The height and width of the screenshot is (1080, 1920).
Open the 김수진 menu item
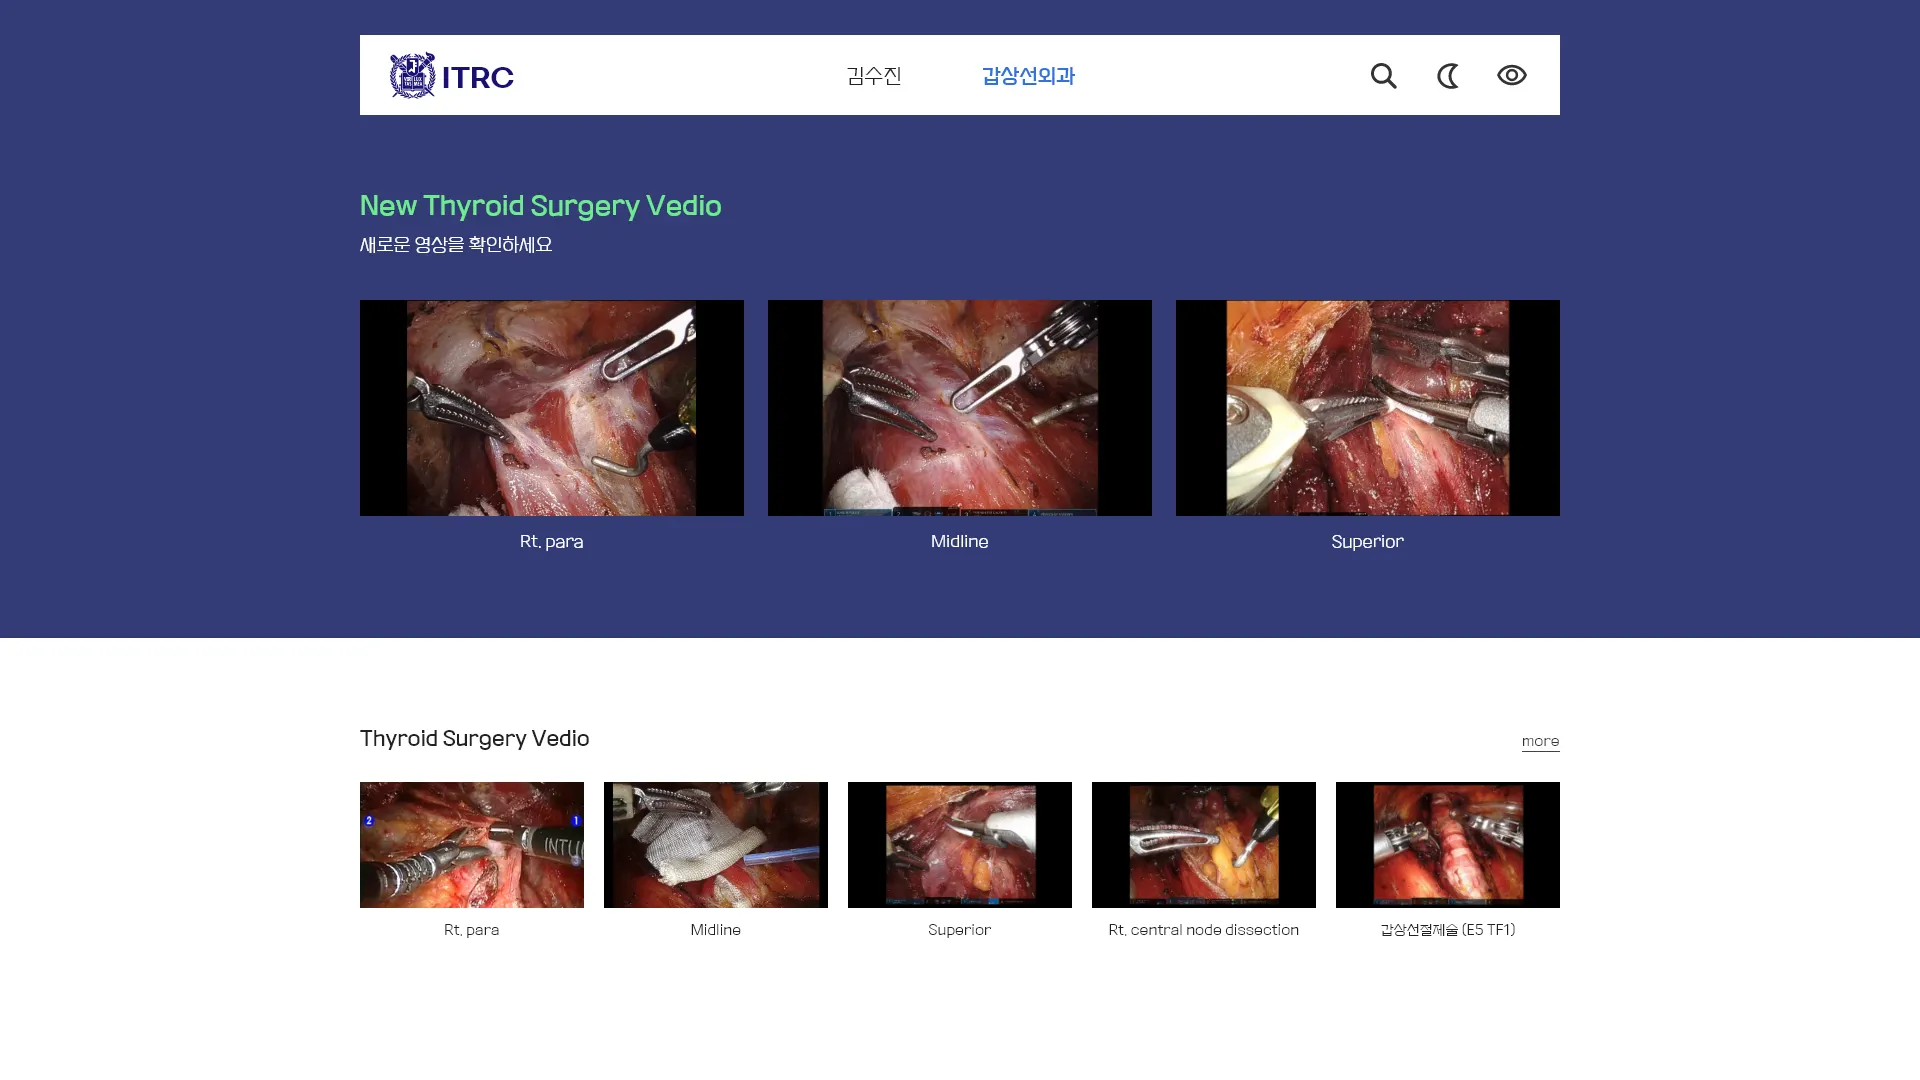click(x=873, y=75)
